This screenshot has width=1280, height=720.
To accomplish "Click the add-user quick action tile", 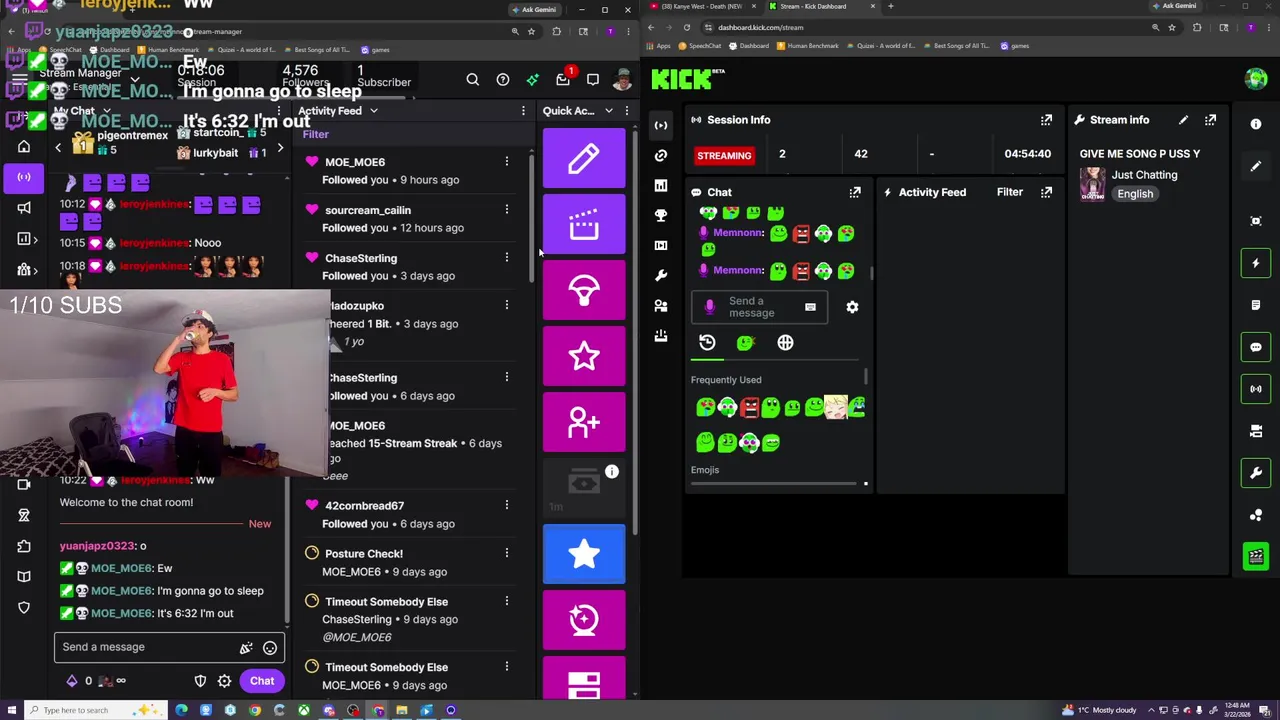I will point(584,423).
